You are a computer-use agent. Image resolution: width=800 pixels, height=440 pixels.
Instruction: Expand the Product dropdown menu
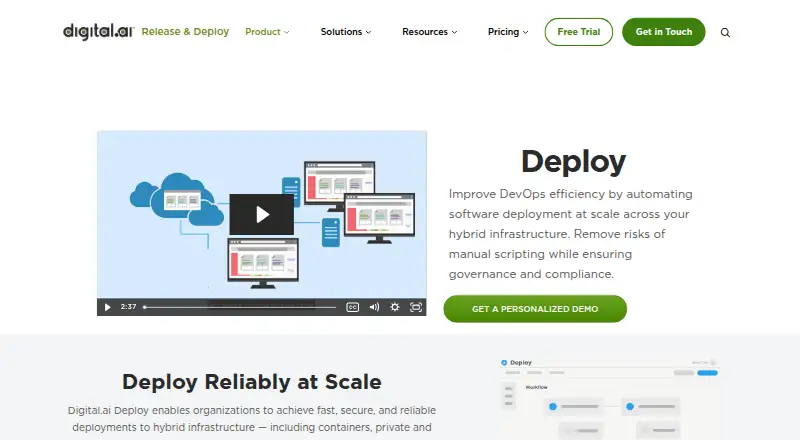click(x=267, y=32)
